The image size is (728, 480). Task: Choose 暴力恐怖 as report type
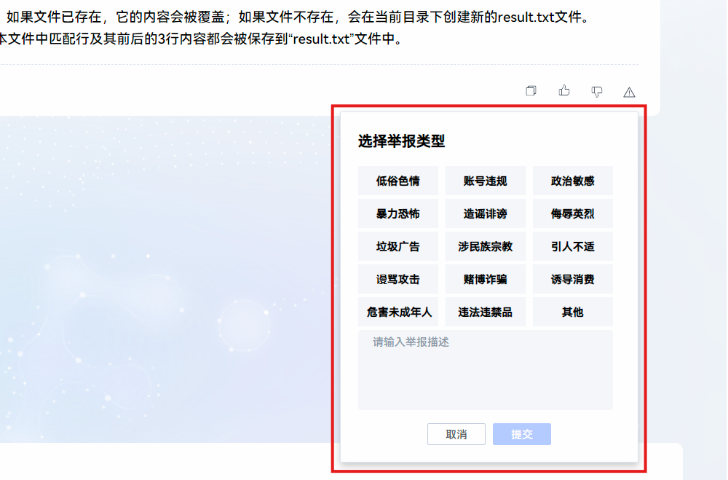pos(398,214)
